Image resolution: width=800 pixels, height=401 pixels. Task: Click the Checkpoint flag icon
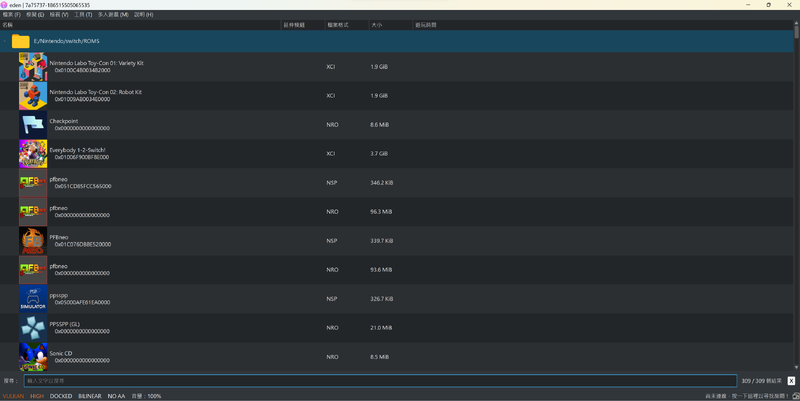tap(33, 125)
